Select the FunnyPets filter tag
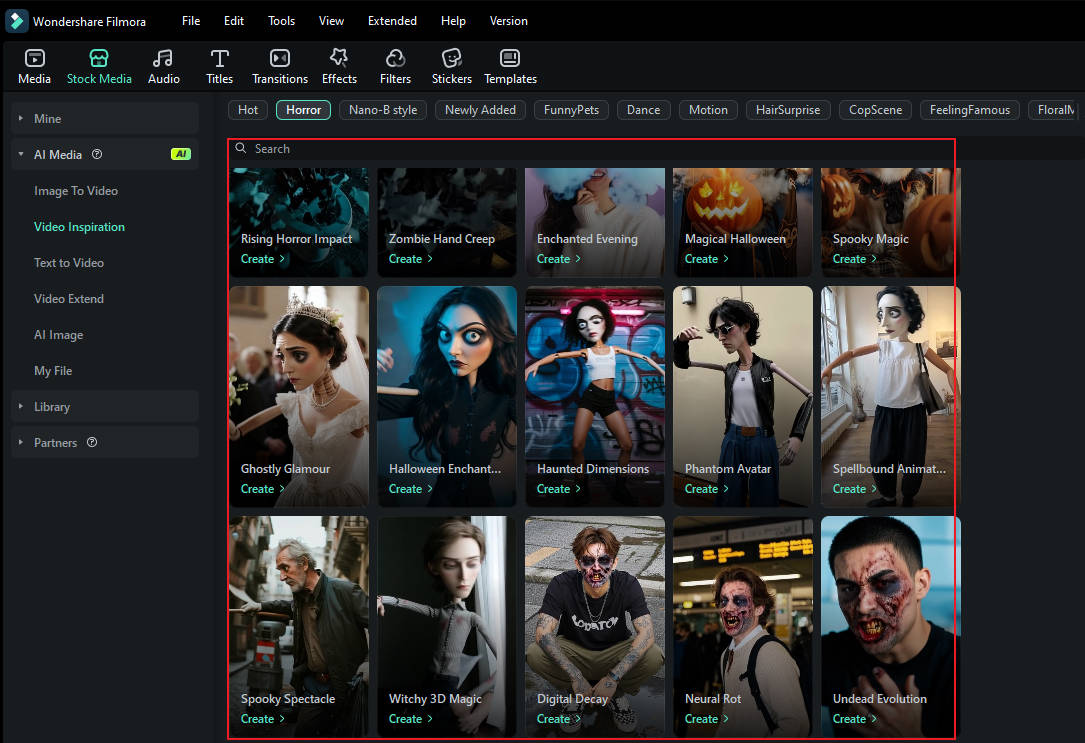Viewport: 1085px width, 743px height. 571,110
